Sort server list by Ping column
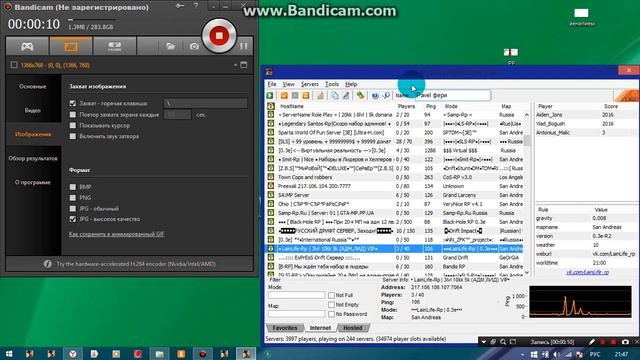640x360 pixels. pyautogui.click(x=431, y=106)
